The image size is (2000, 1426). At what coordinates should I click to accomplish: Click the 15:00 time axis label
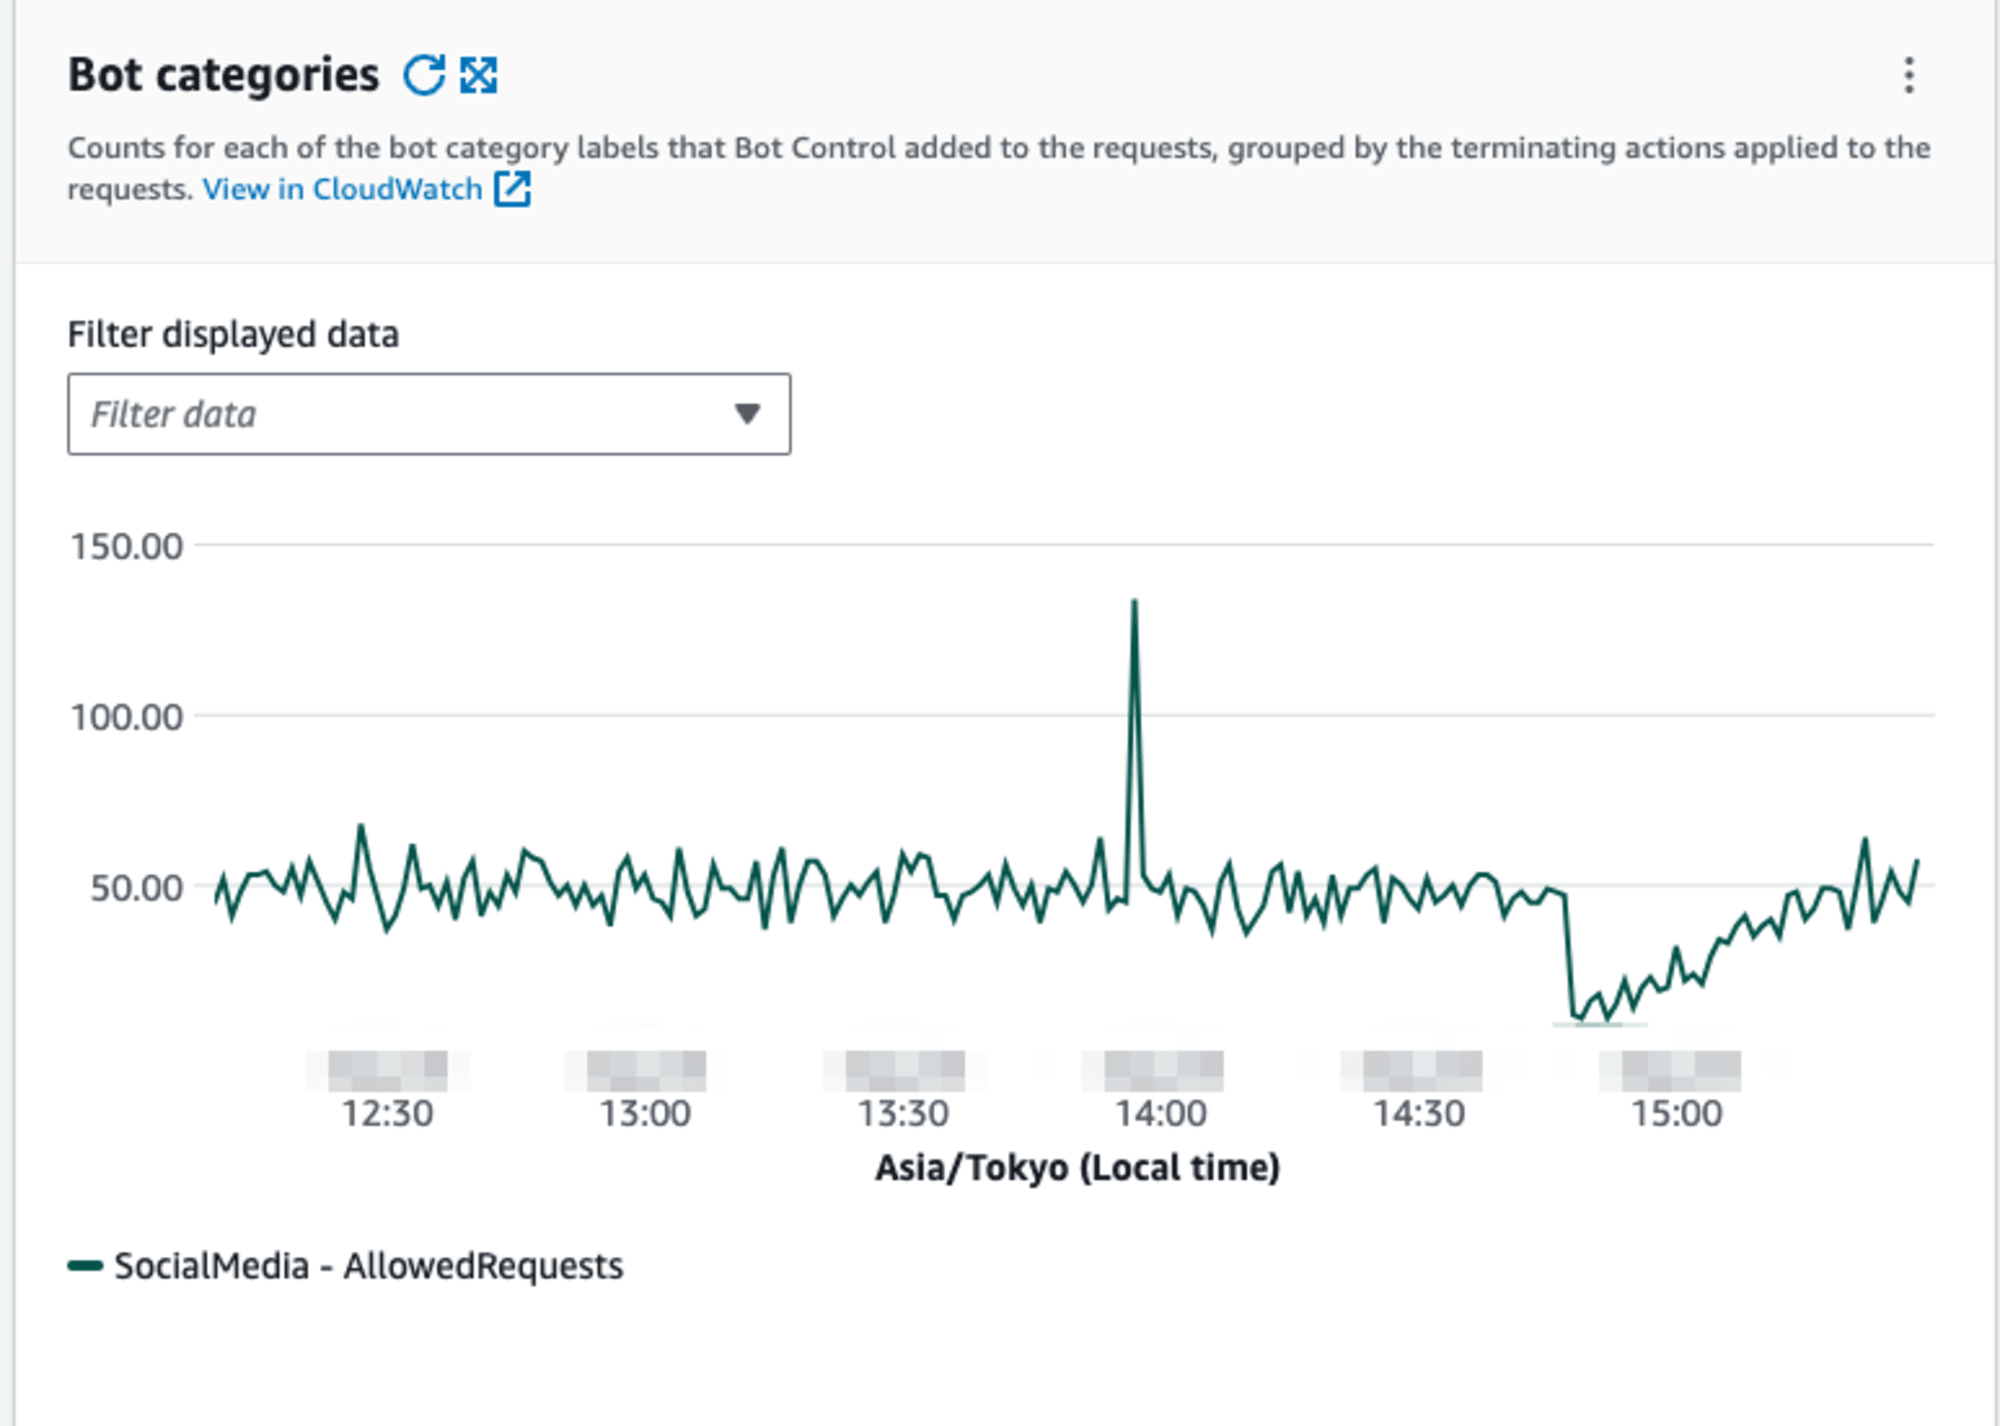tap(1677, 1113)
